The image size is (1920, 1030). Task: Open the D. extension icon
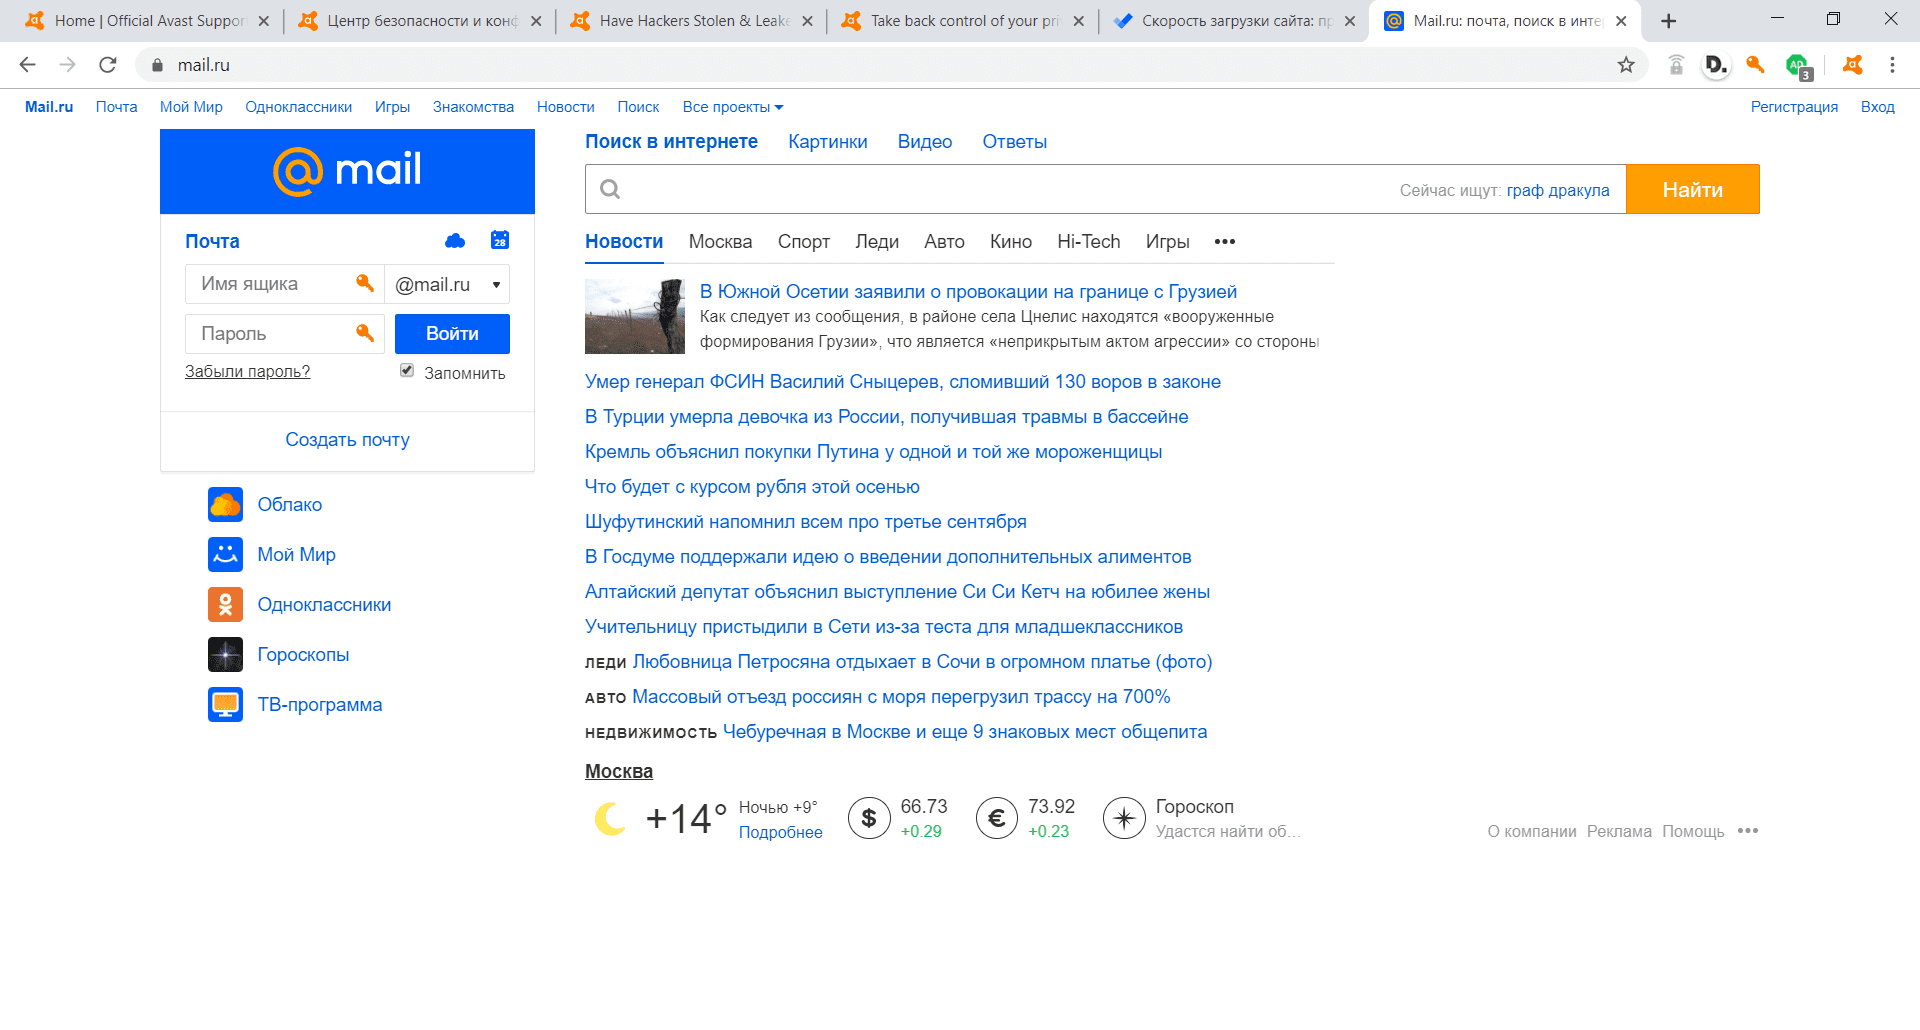pos(1716,65)
